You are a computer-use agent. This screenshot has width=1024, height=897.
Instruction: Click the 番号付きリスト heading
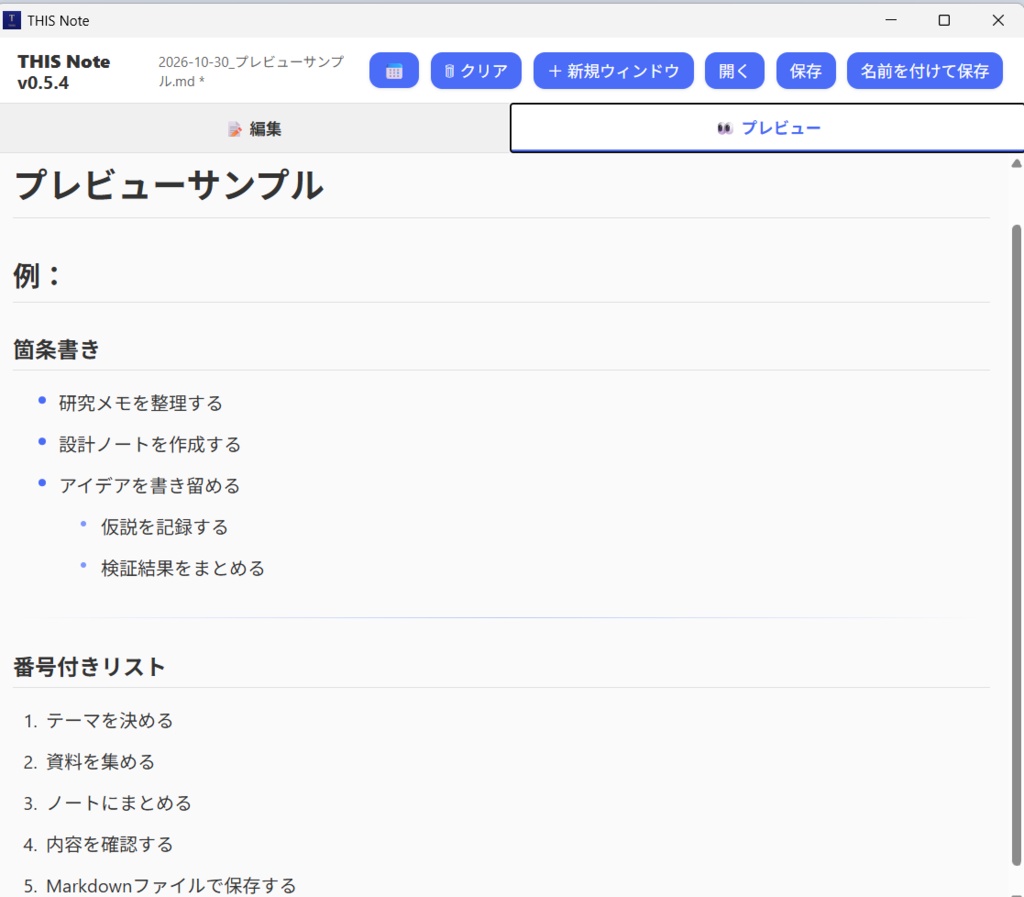[x=89, y=667]
